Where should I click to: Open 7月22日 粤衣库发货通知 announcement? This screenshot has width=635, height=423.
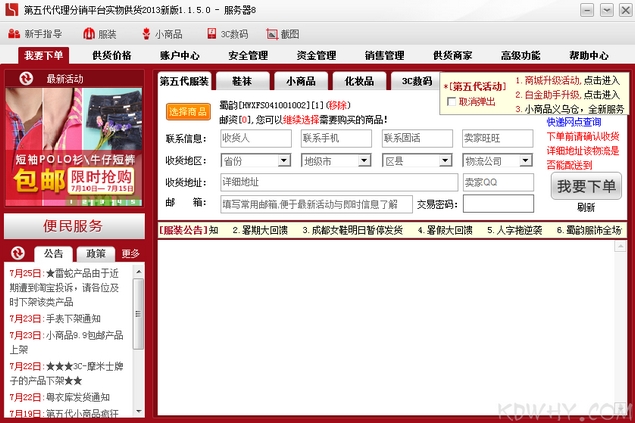coord(60,397)
